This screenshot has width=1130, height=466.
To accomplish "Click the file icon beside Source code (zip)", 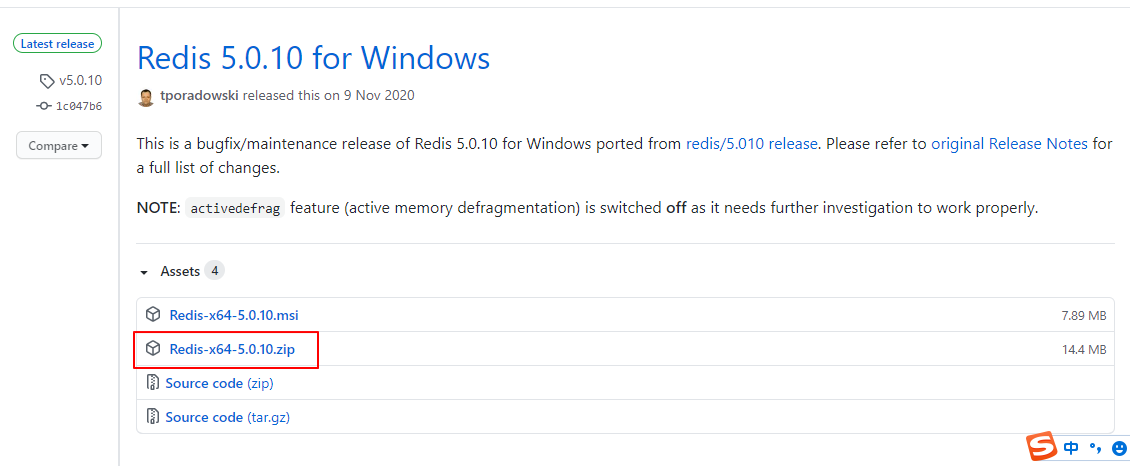I will click(x=153, y=383).
